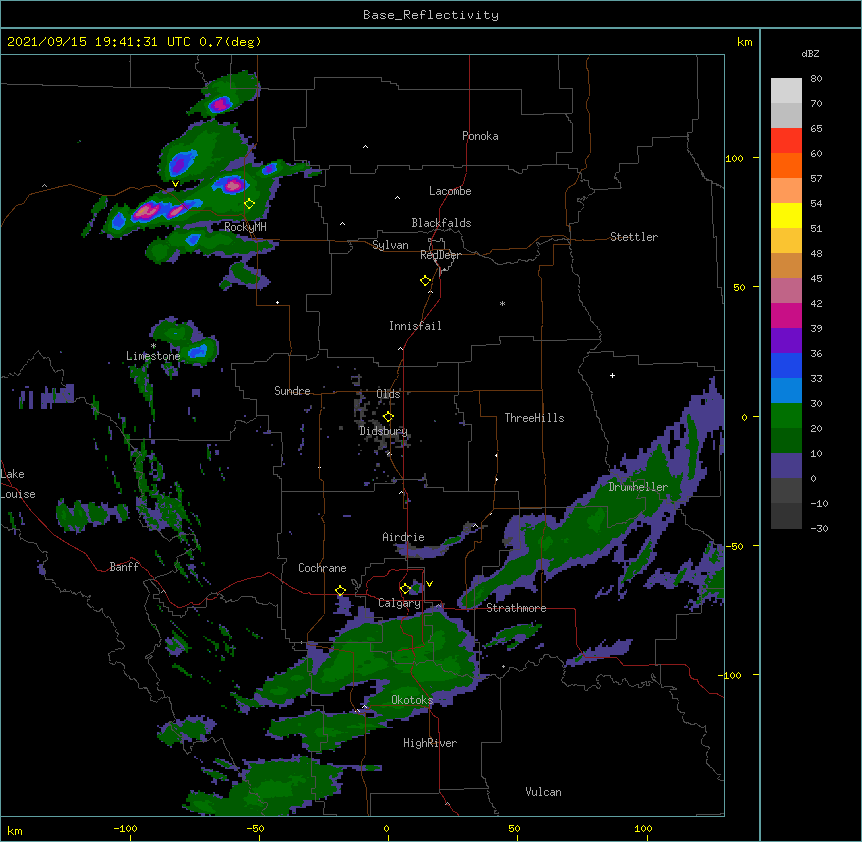Click the km unit label at bottom left
Image resolution: width=862 pixels, height=842 pixels.
[15, 831]
